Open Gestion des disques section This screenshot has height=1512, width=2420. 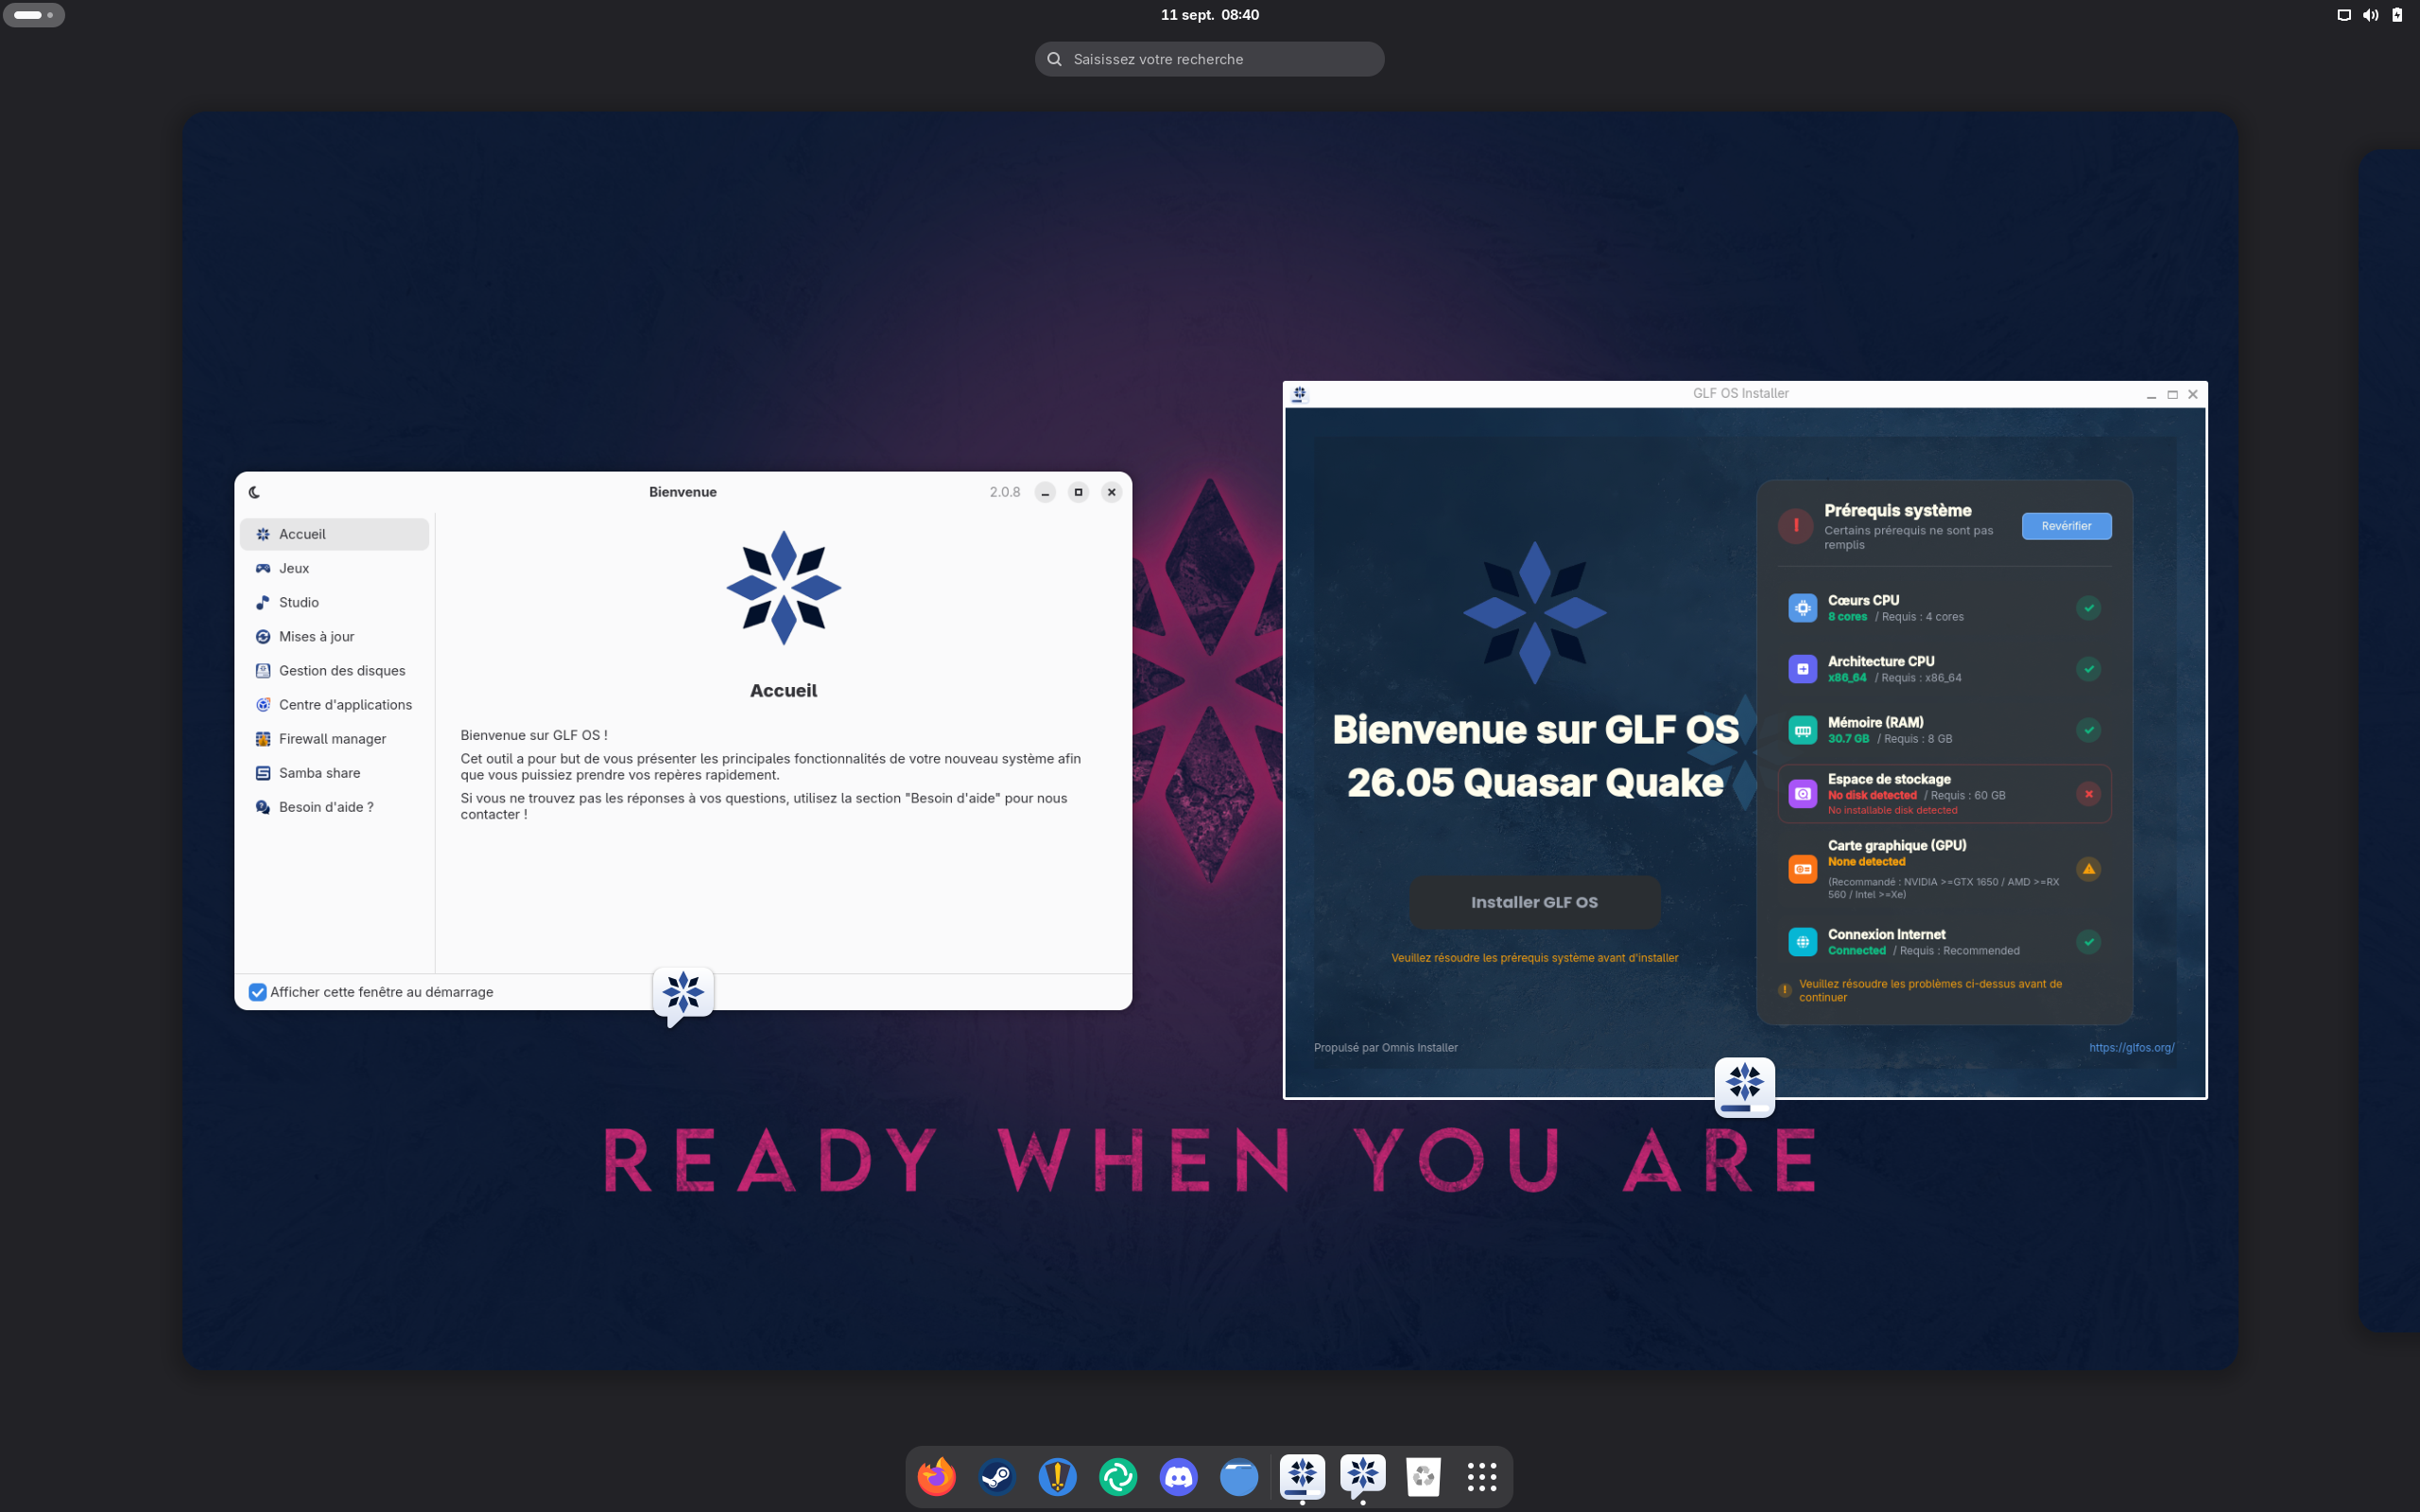pos(334,670)
